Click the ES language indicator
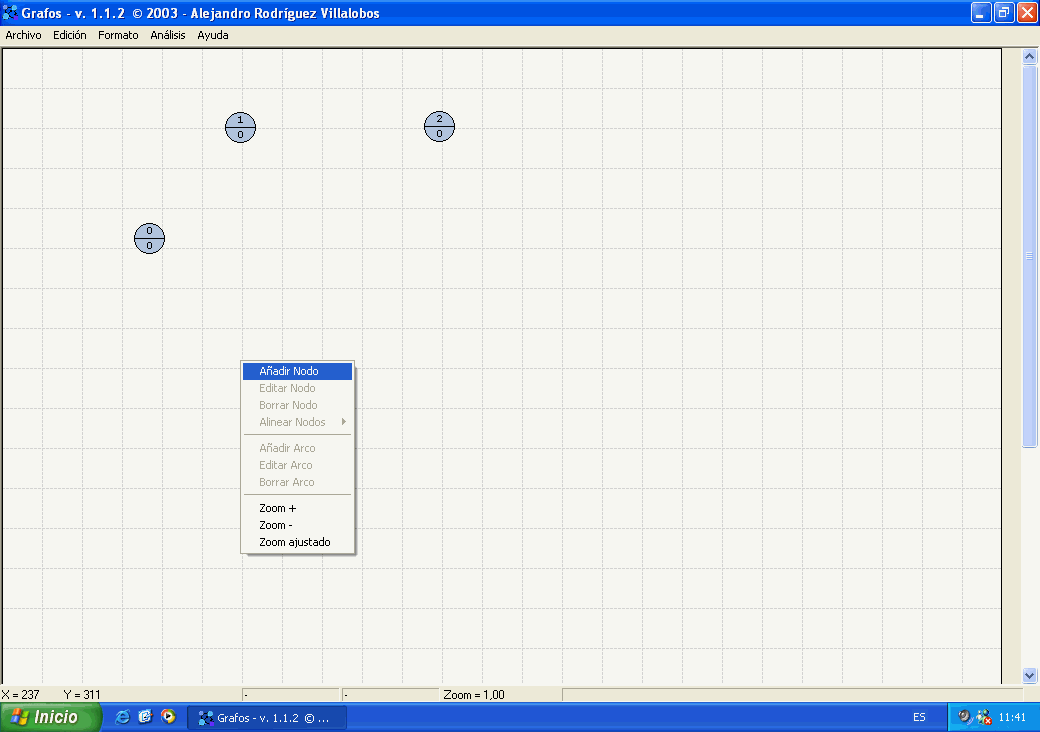This screenshot has width=1040, height=732. pos(919,717)
